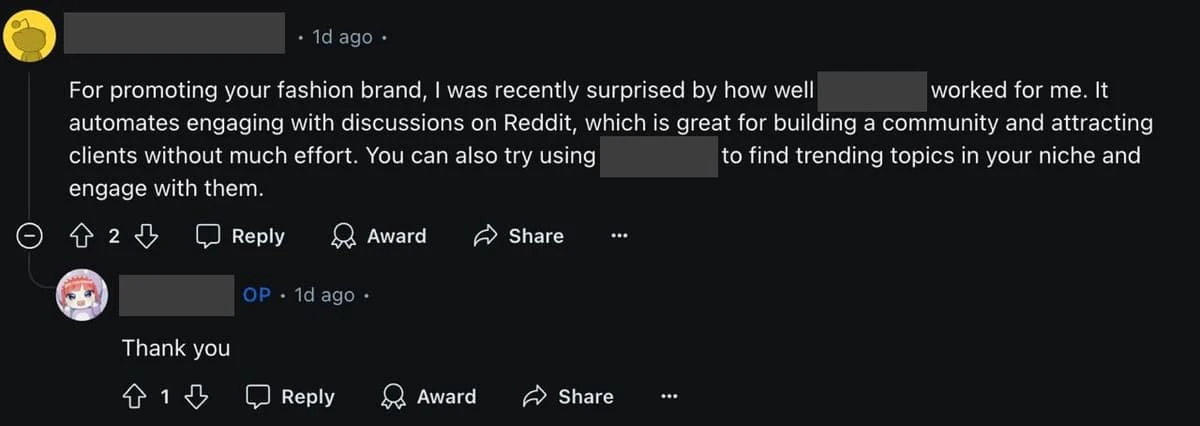
Task: Open the reply's "1d ago" timestamp
Action: (x=324, y=296)
